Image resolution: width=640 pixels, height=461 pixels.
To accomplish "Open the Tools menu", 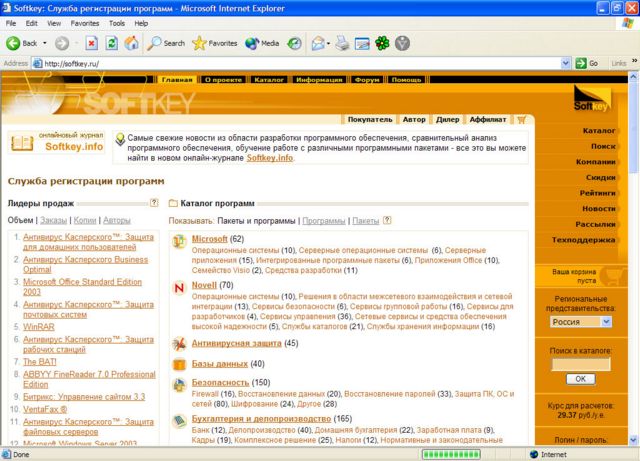I will (117, 23).
